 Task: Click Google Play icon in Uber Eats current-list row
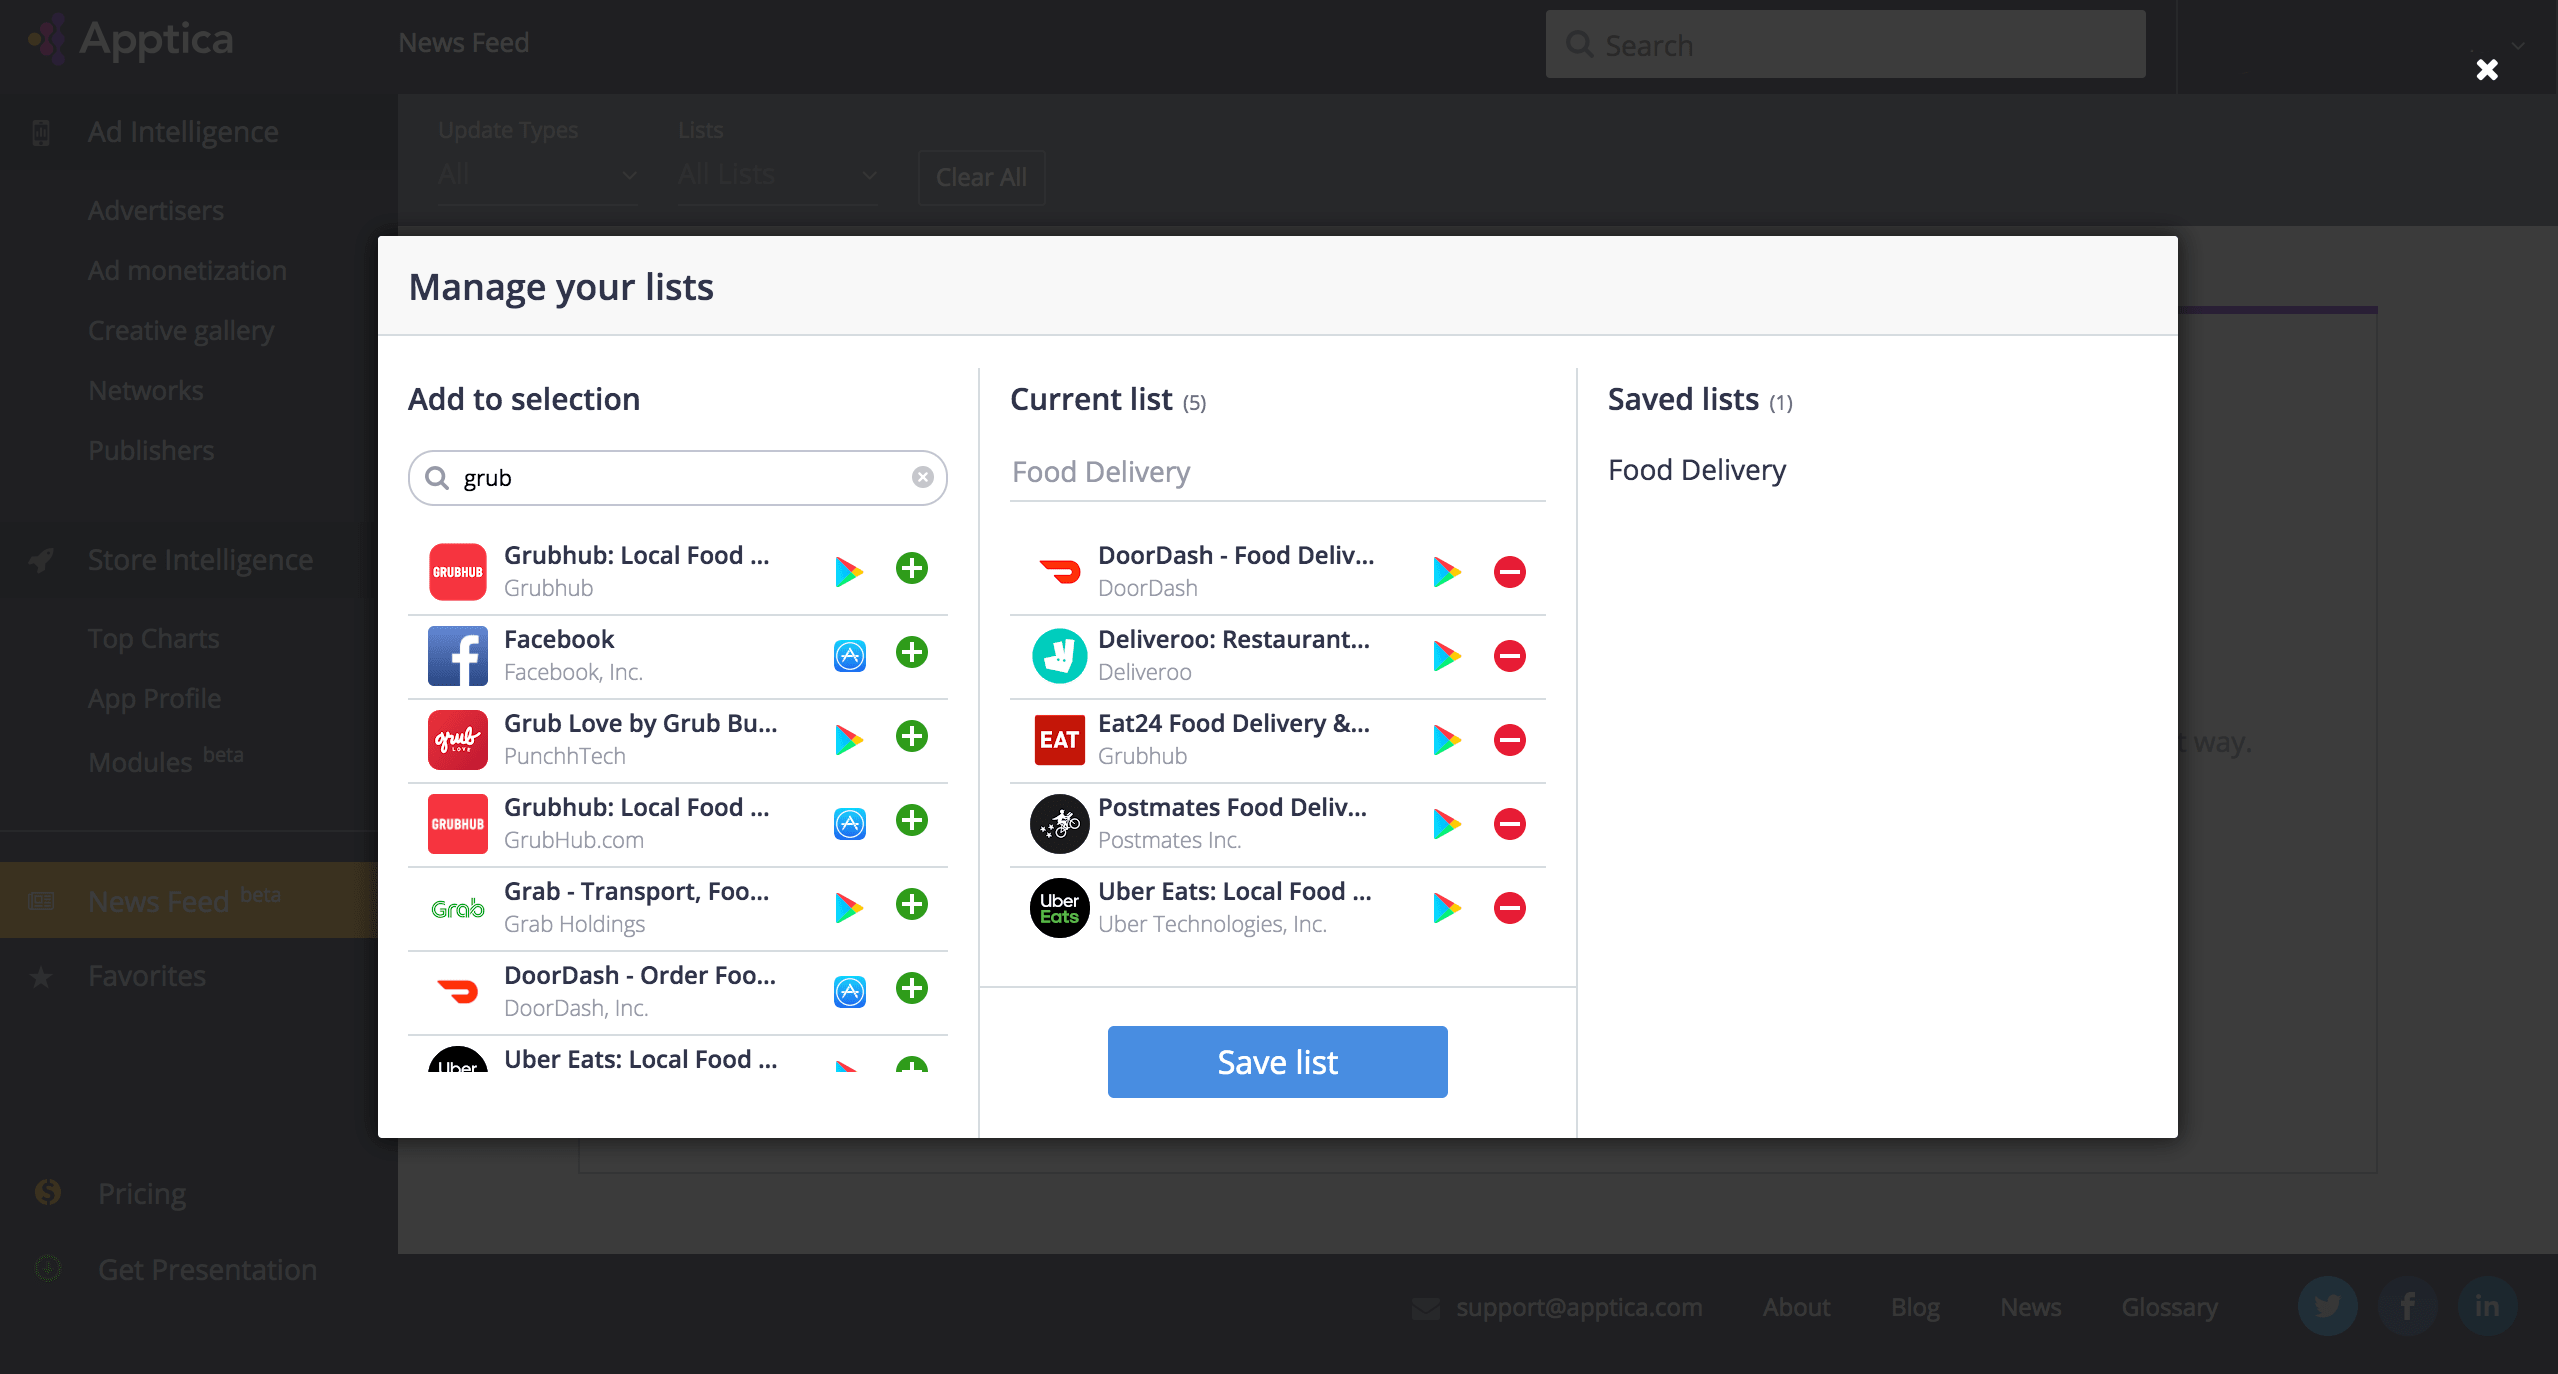tap(1447, 908)
